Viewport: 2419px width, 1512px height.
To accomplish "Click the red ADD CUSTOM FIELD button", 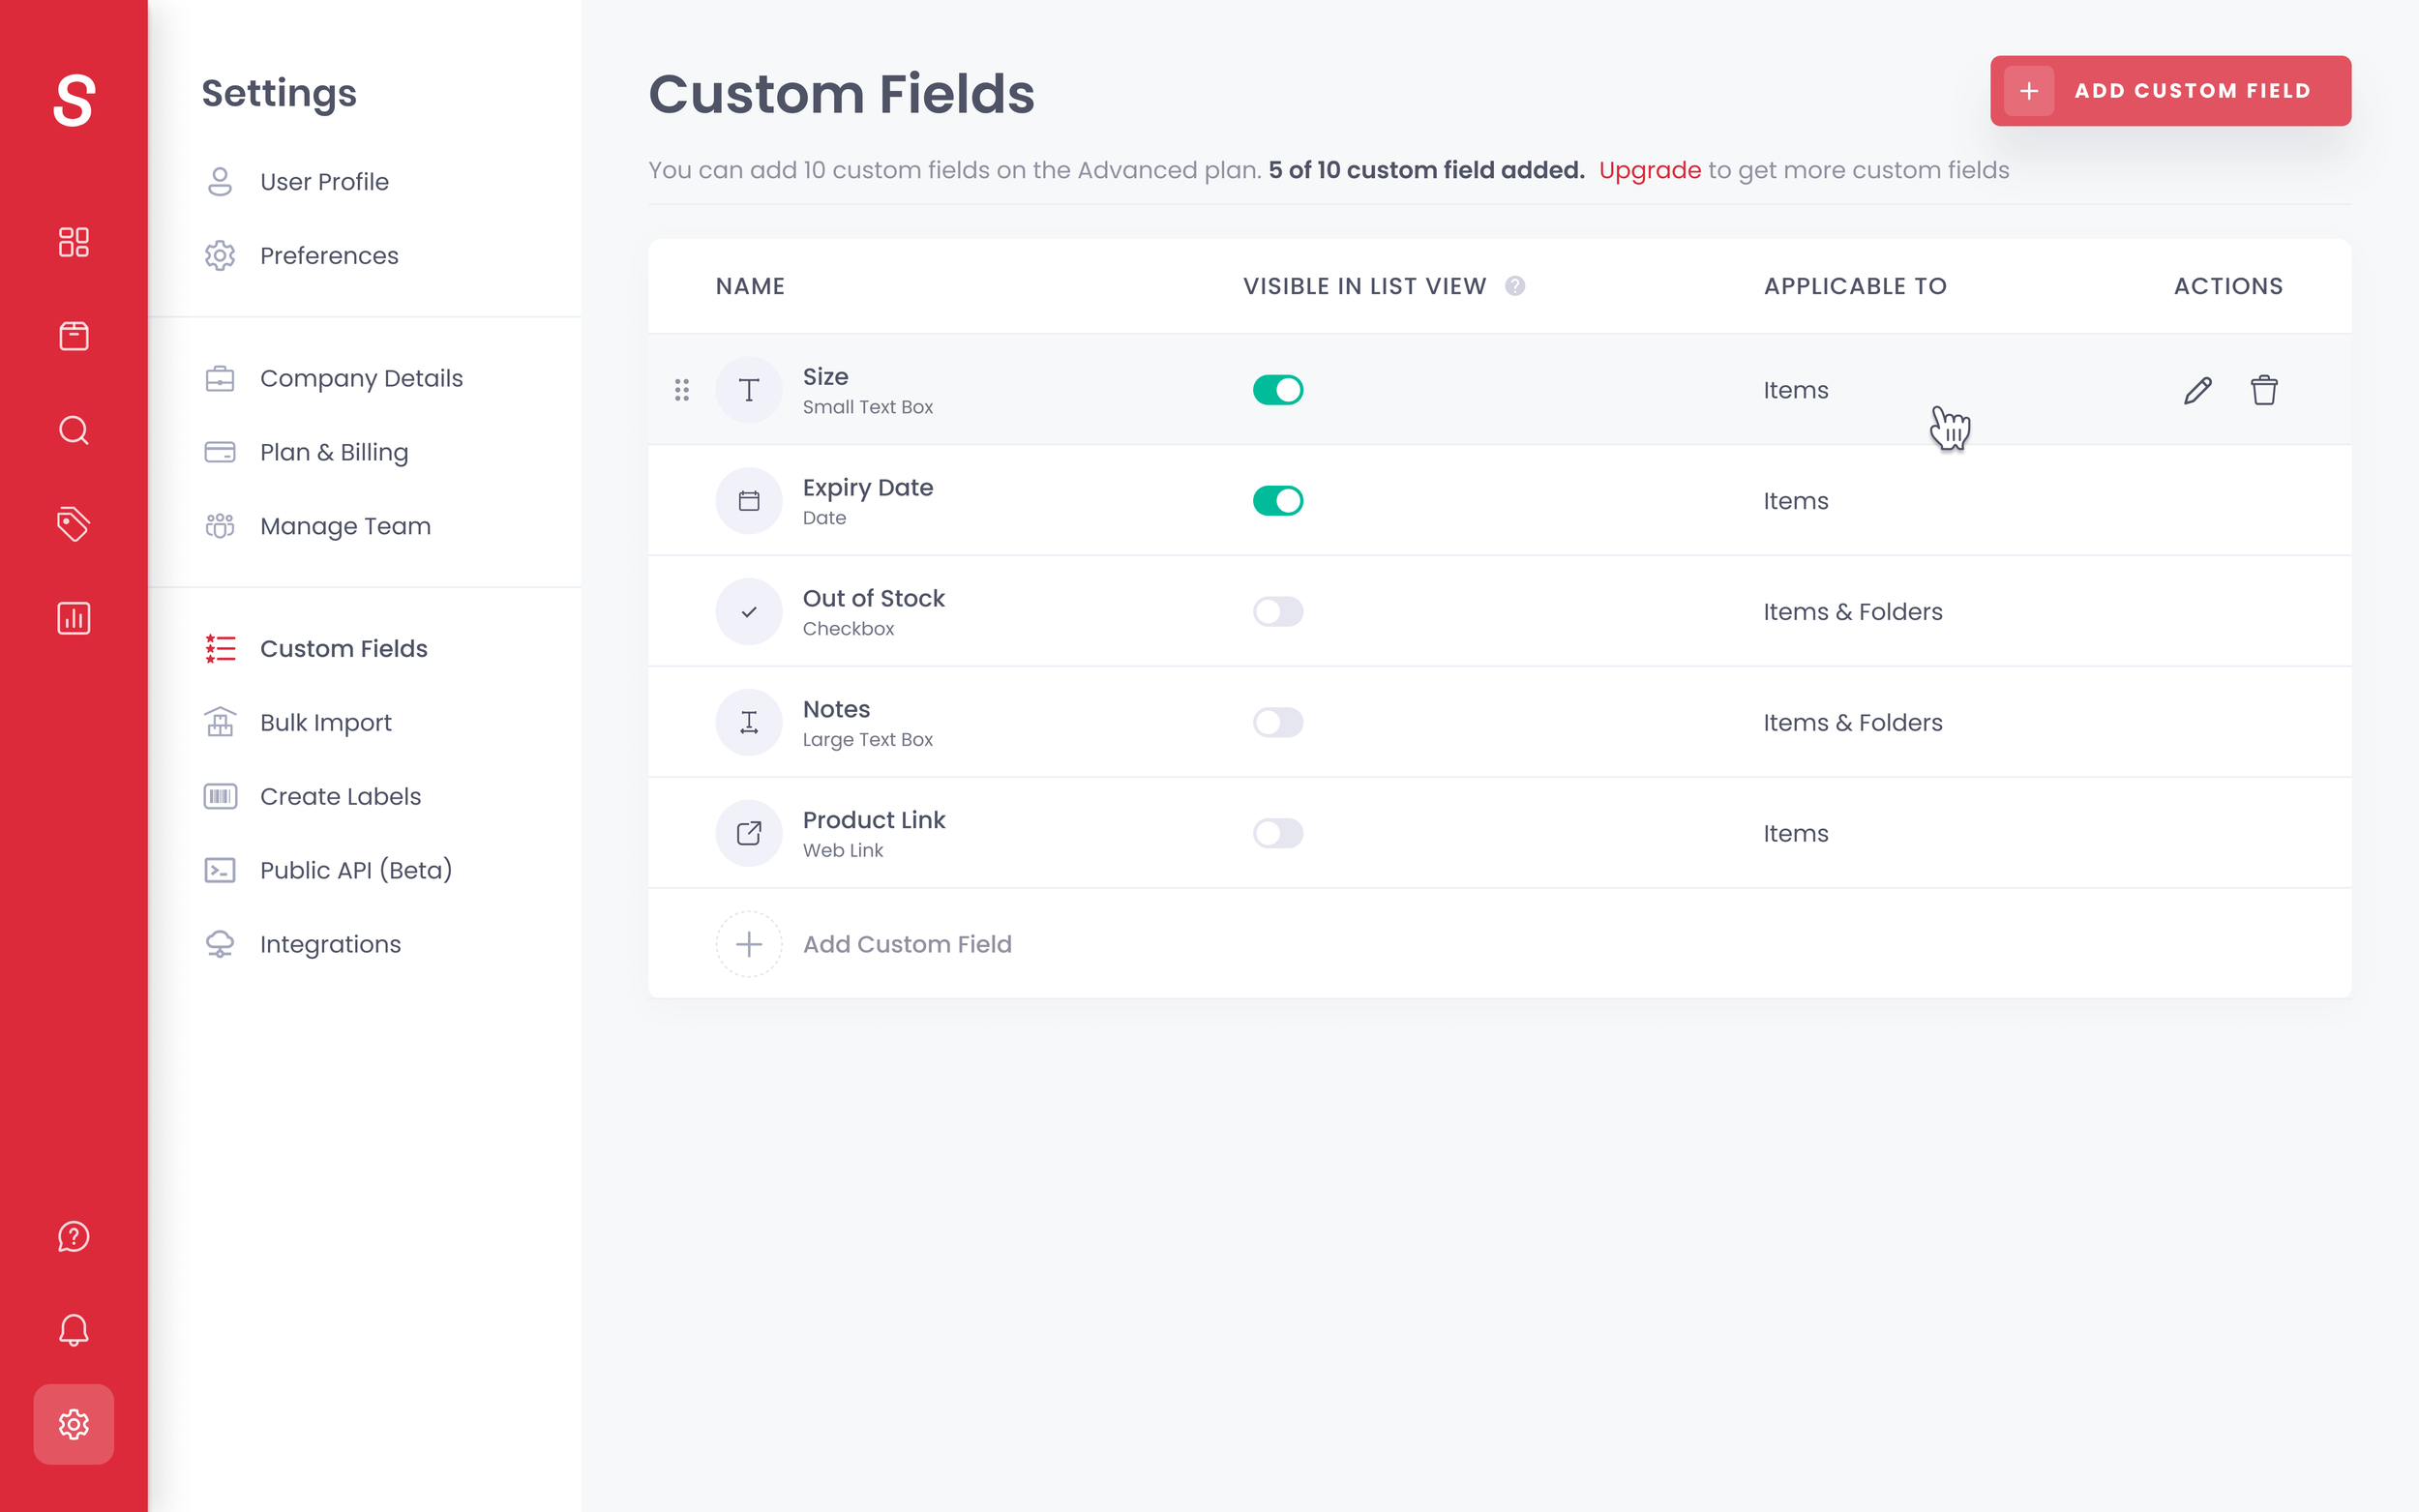I will point(2170,91).
